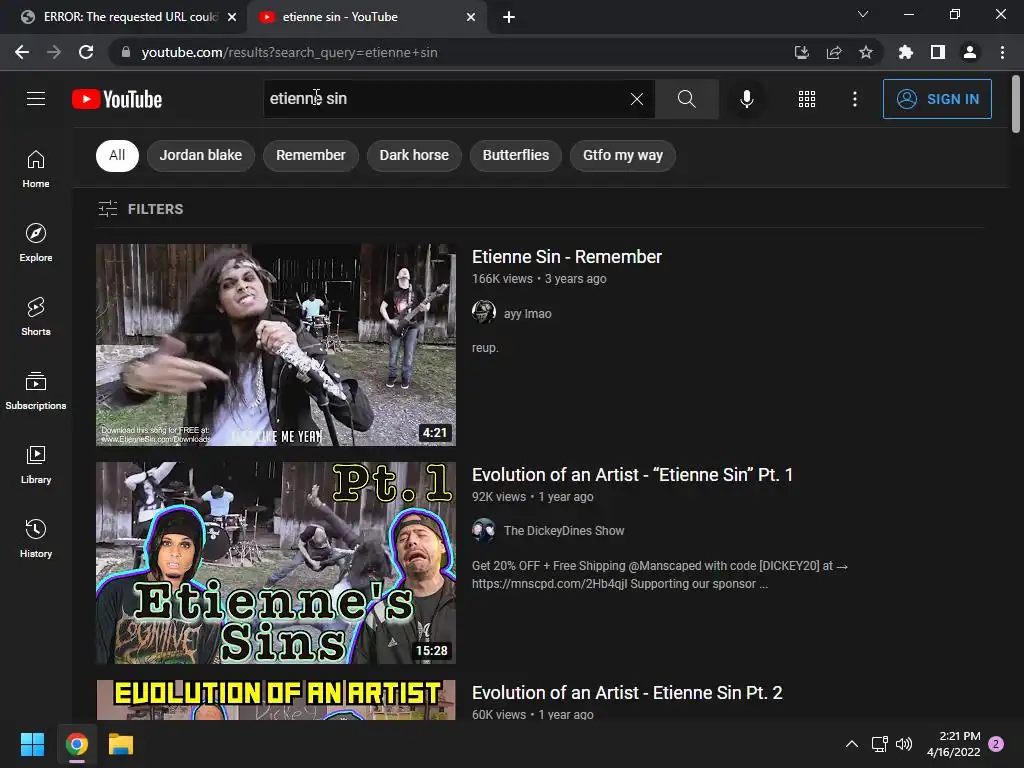Start voice search with microphone icon
Viewport: 1024px width, 768px height.
click(x=746, y=99)
